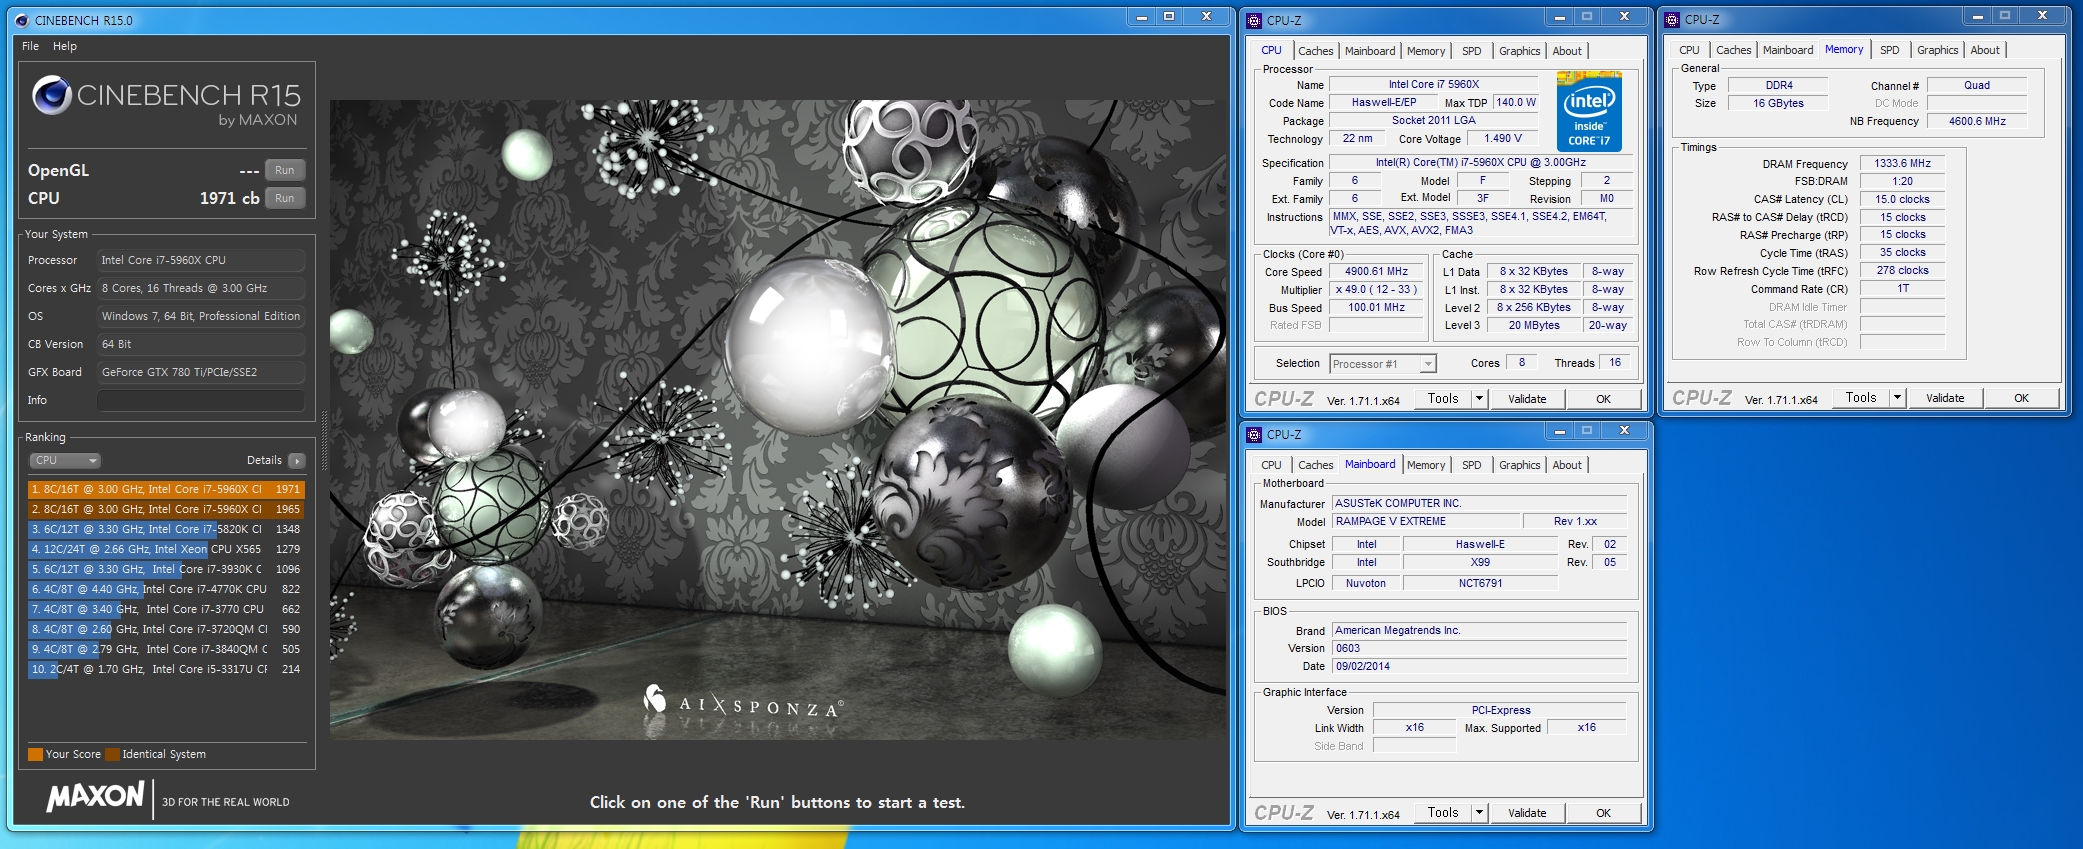Viewport: 2083px width, 849px height.
Task: Click the BIOS date 09/02/2014
Action: (x=1480, y=666)
